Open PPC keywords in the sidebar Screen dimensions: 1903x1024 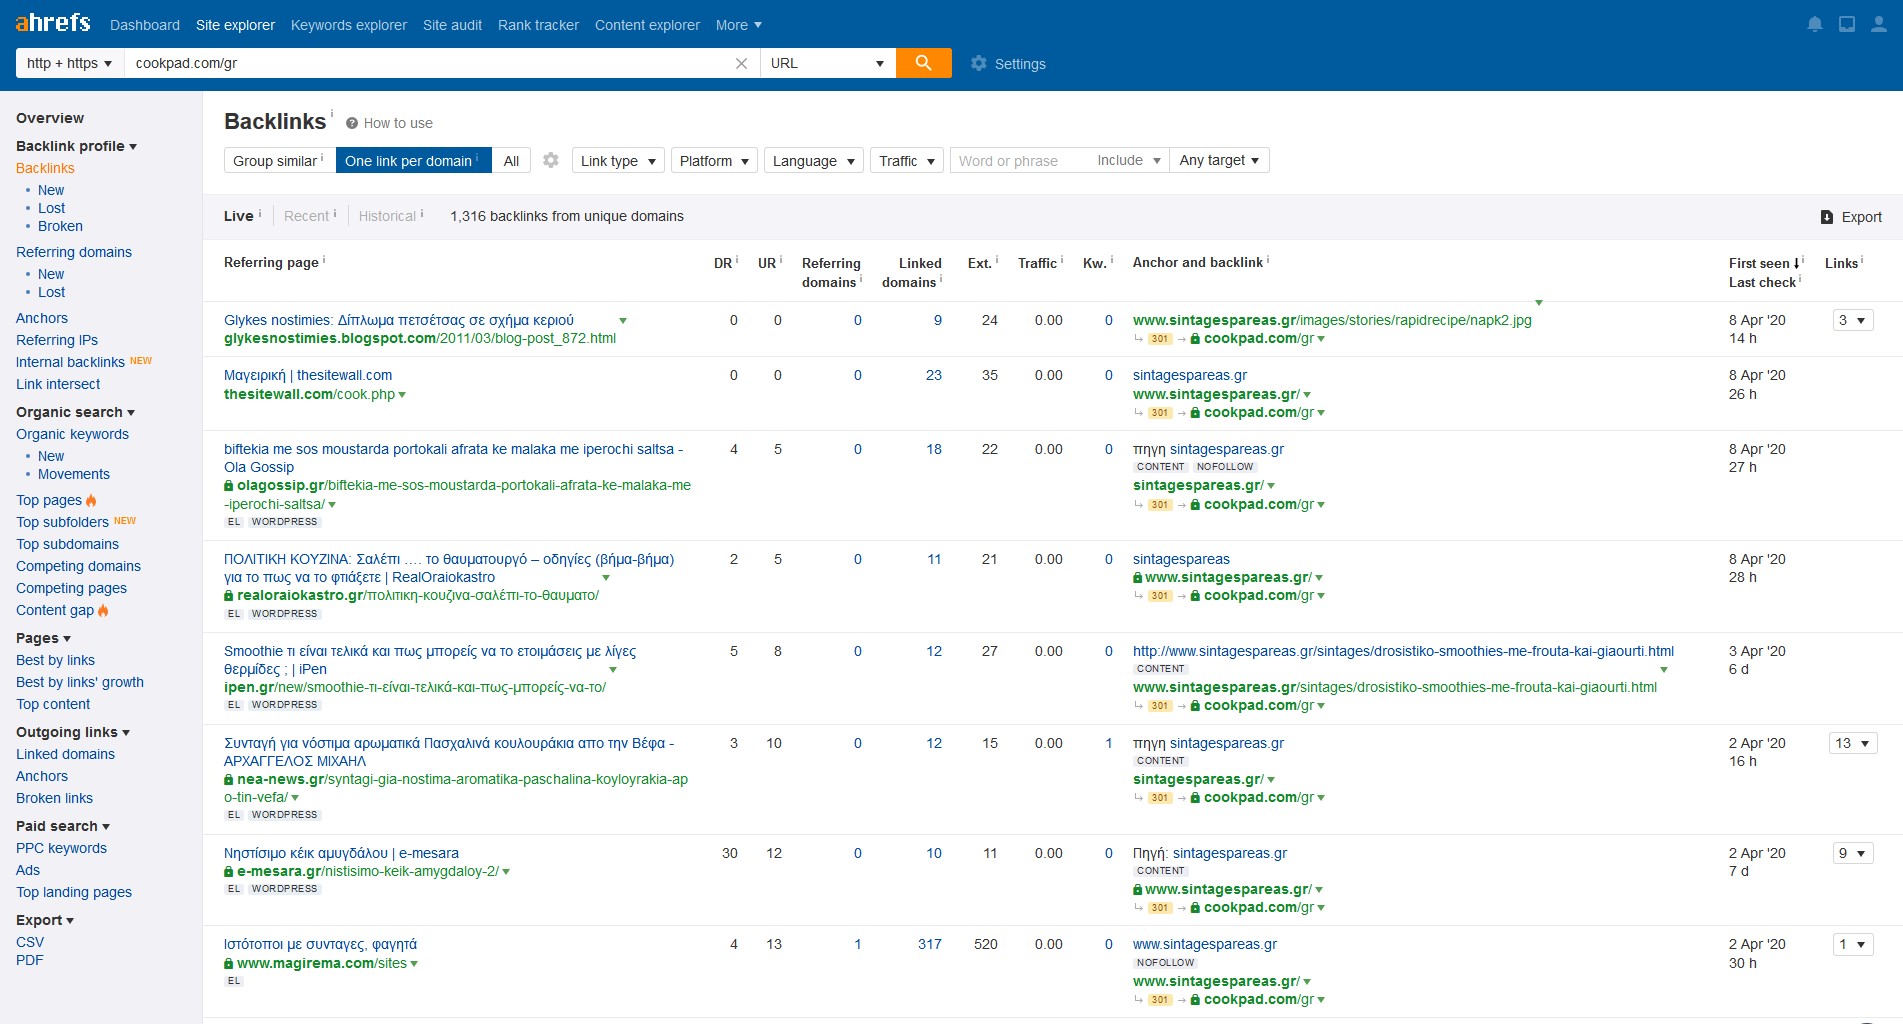pyautogui.click(x=61, y=848)
